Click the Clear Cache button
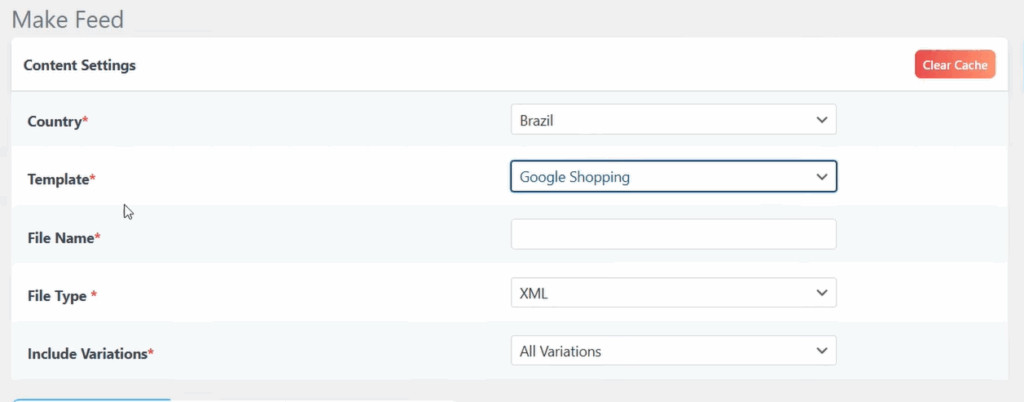This screenshot has width=1024, height=402. click(x=954, y=65)
